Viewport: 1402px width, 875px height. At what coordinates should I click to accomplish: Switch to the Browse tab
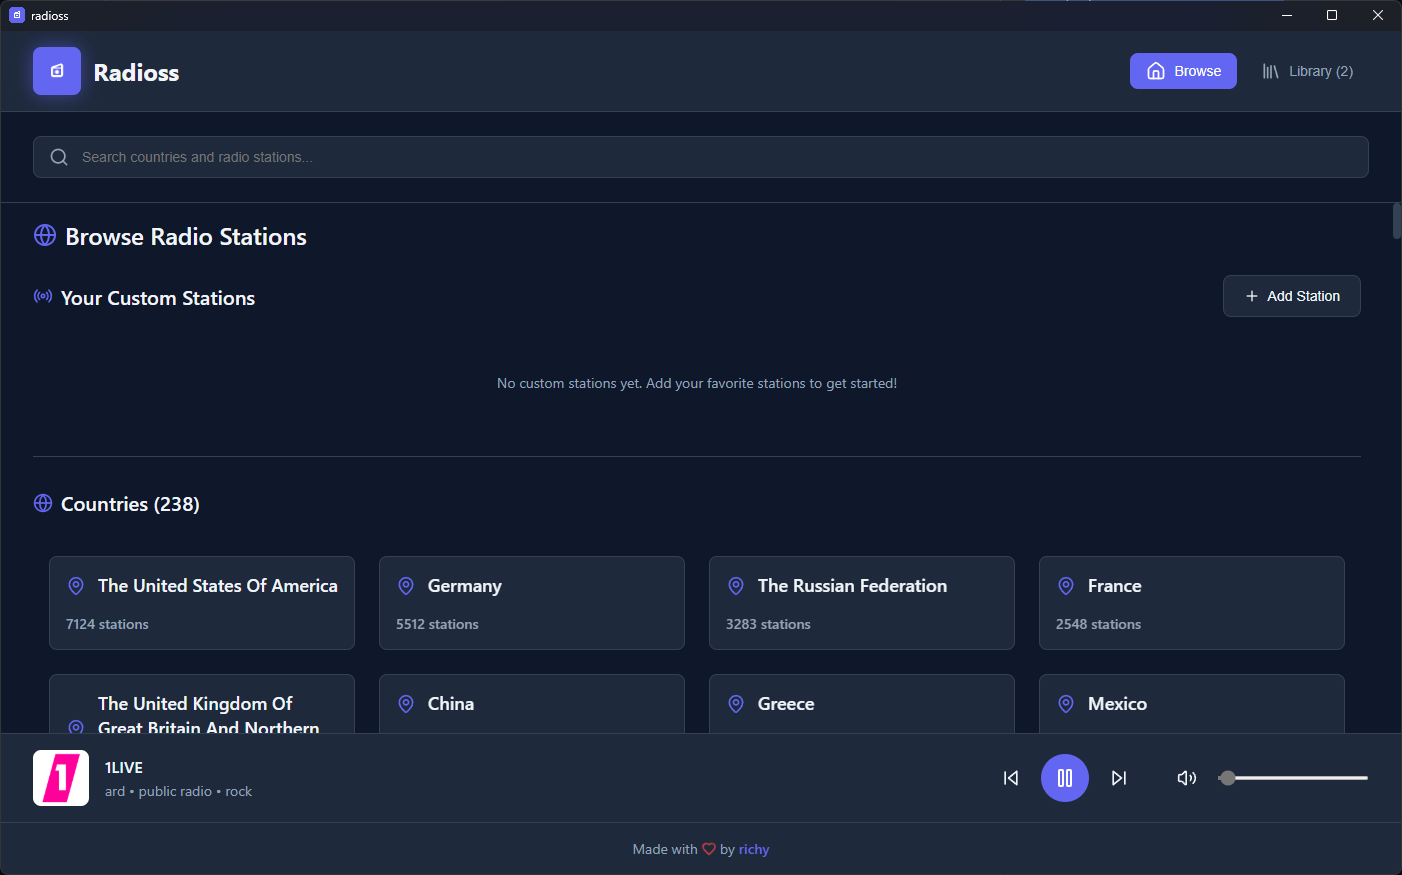click(x=1183, y=71)
